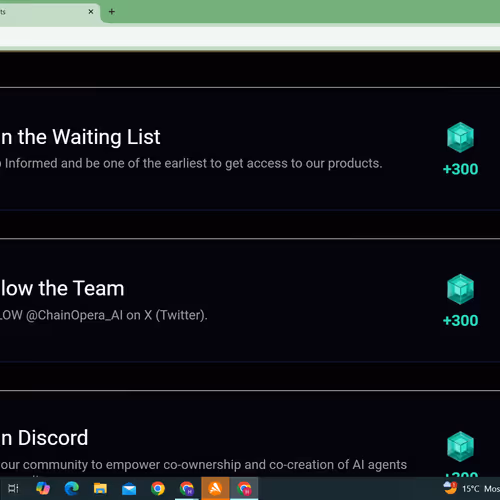The height and width of the screenshot is (500, 500).
Task: Open Google Chrome from the taskbar
Action: pyautogui.click(x=158, y=489)
